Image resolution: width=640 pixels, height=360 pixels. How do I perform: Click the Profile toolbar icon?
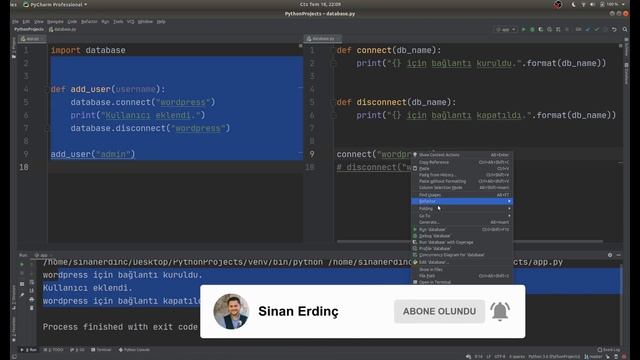click(549, 29)
